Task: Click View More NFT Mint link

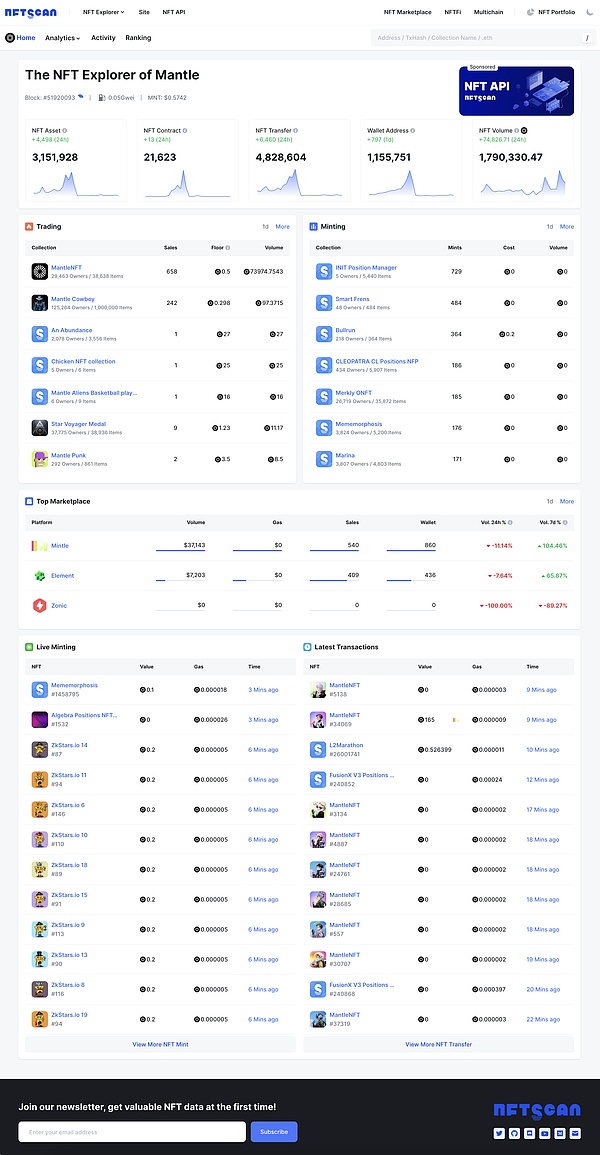Action: click(160, 1044)
